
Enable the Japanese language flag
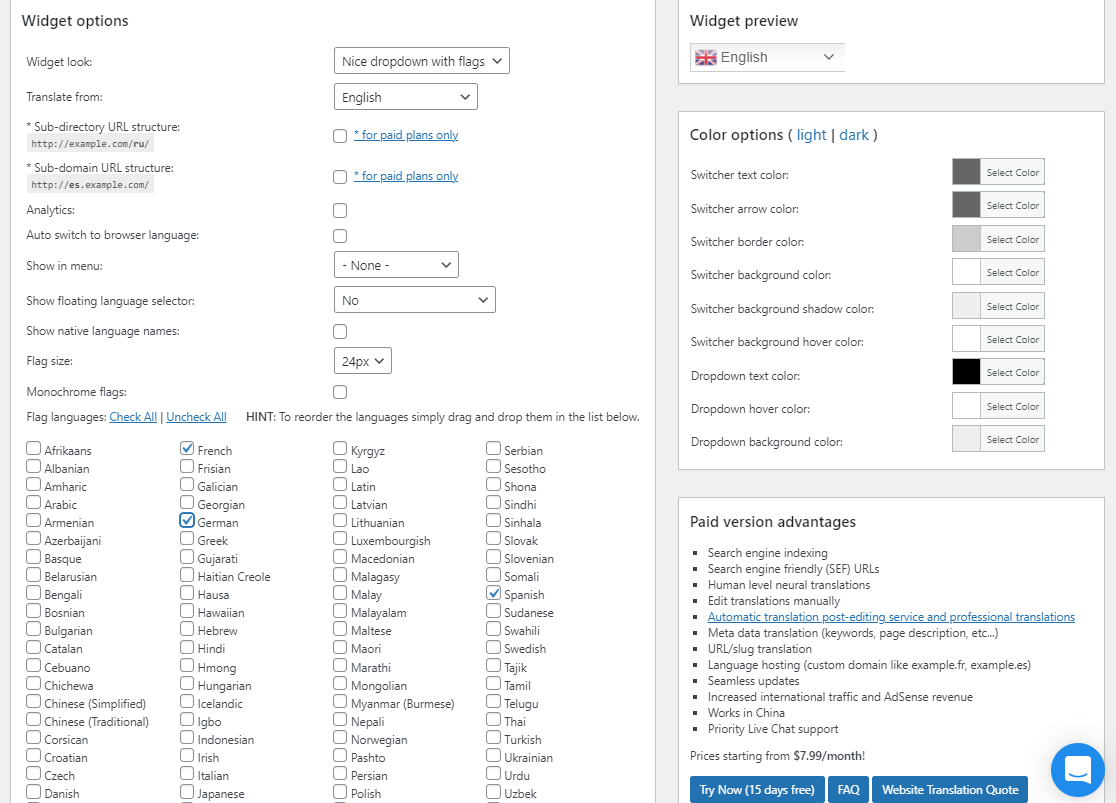186,793
